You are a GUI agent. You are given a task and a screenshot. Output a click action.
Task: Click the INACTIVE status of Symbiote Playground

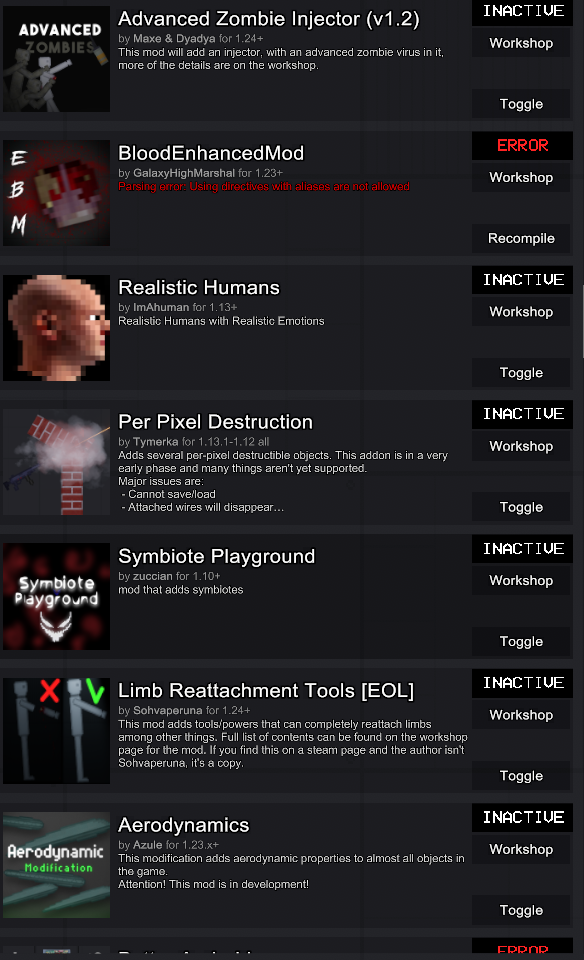coord(522,549)
